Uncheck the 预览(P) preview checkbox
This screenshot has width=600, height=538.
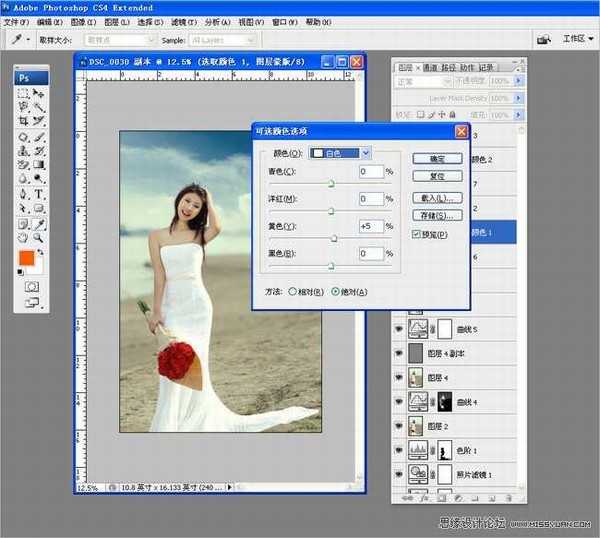417,234
